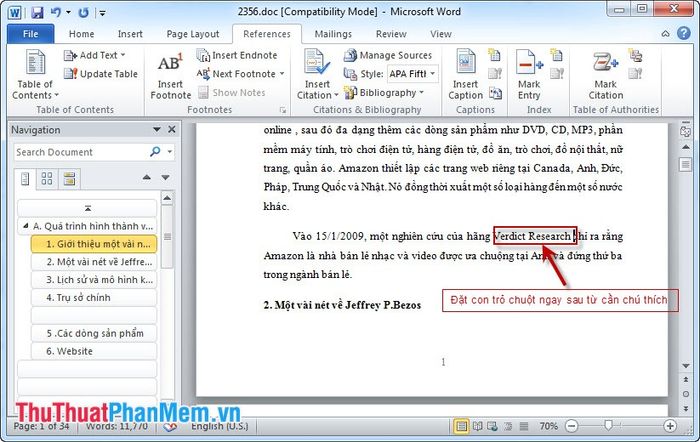Open the Table of Contents button
This screenshot has height=442, width=700.
click(35, 75)
